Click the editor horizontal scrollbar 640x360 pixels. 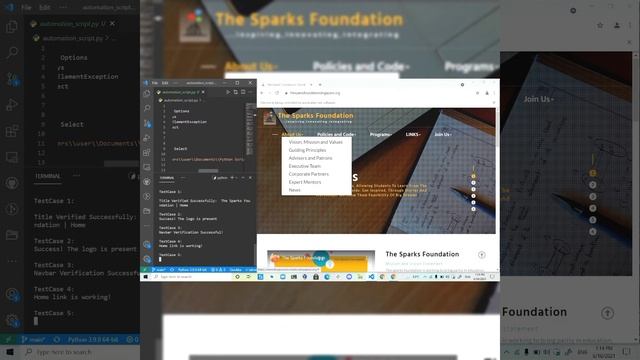[208, 171]
